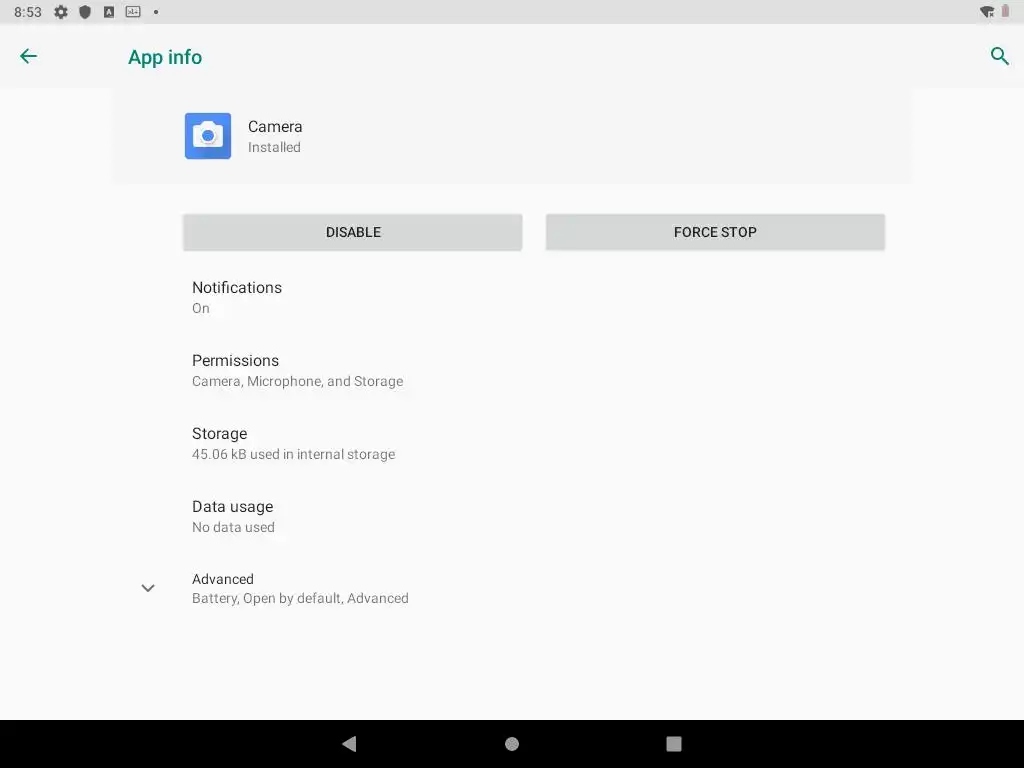Screen dimensions: 1024x768
Task: Tap the 'No data used' summary
Action: click(x=233, y=528)
